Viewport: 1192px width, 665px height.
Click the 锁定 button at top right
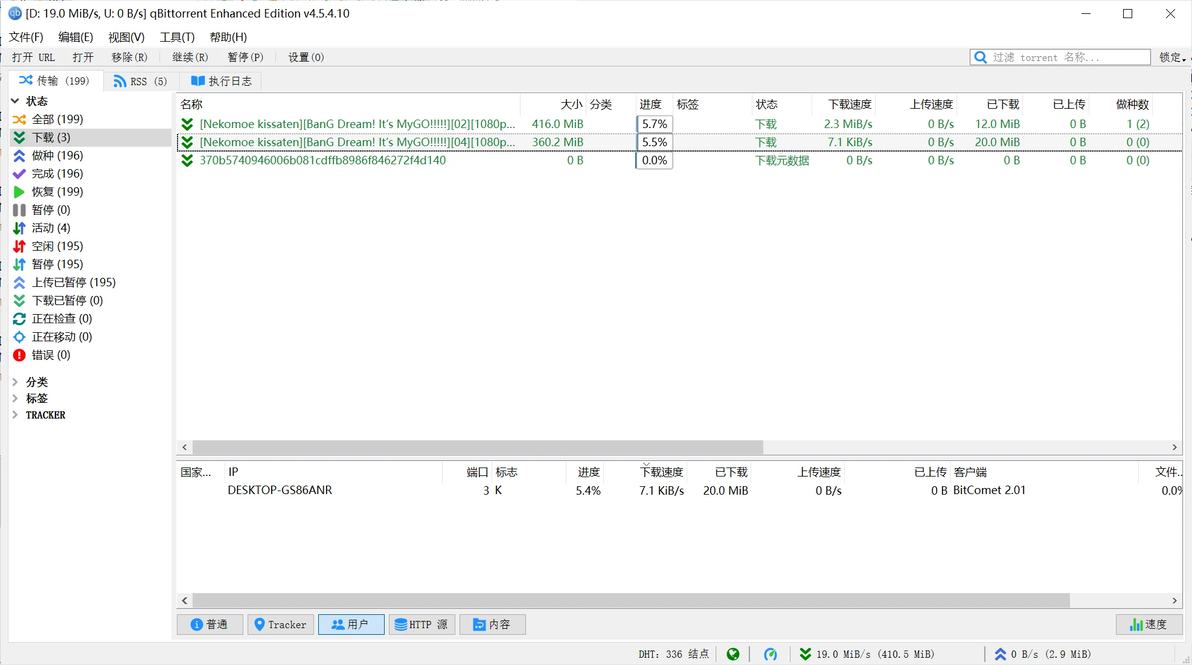pos(1172,57)
